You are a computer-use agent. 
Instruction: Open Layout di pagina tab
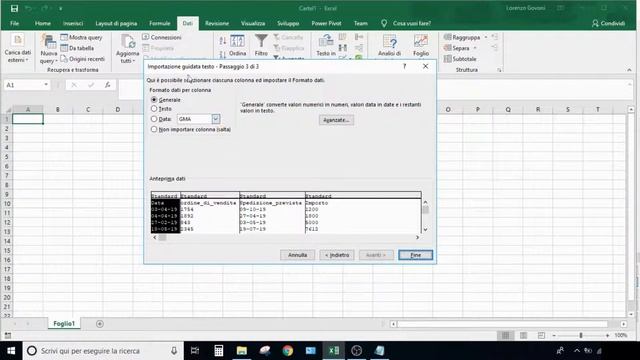pos(116,23)
